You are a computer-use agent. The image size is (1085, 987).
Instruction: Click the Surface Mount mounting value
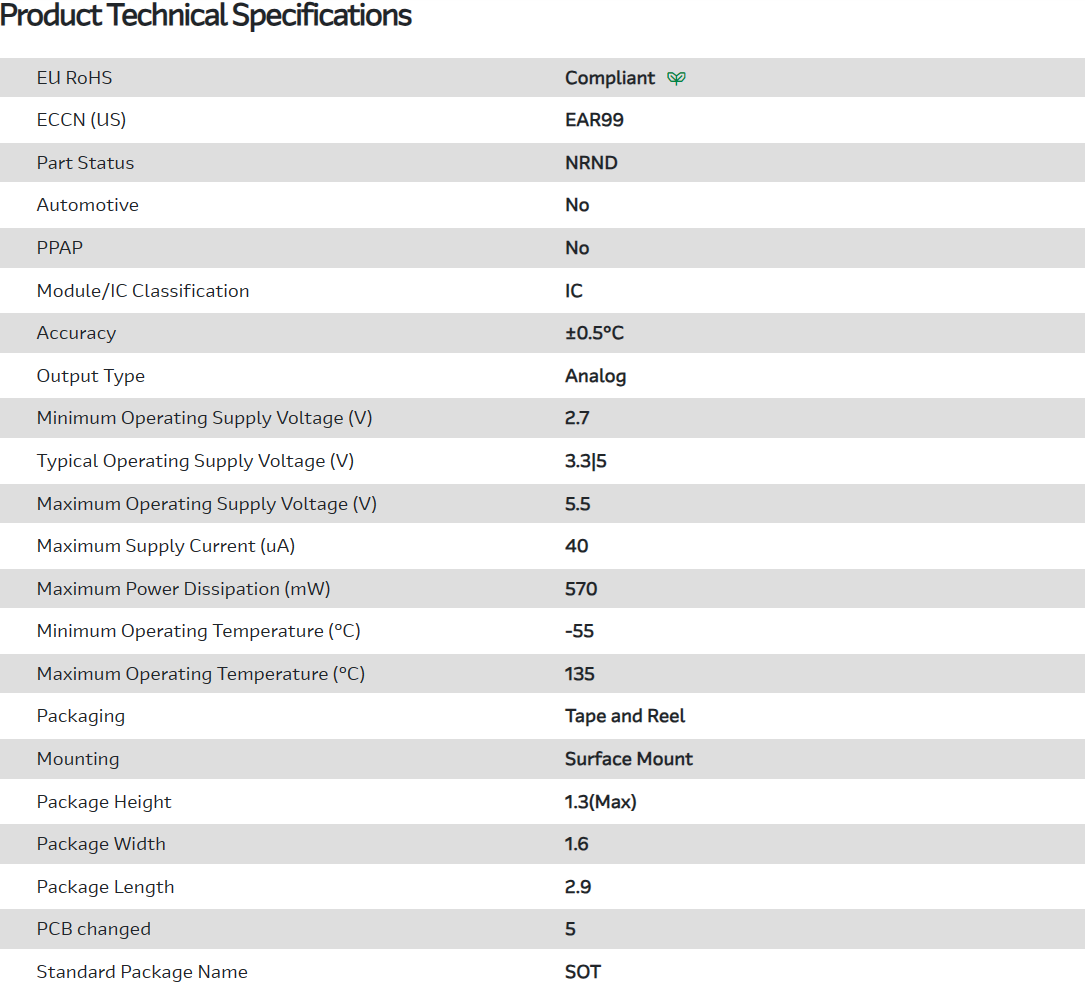click(x=629, y=759)
